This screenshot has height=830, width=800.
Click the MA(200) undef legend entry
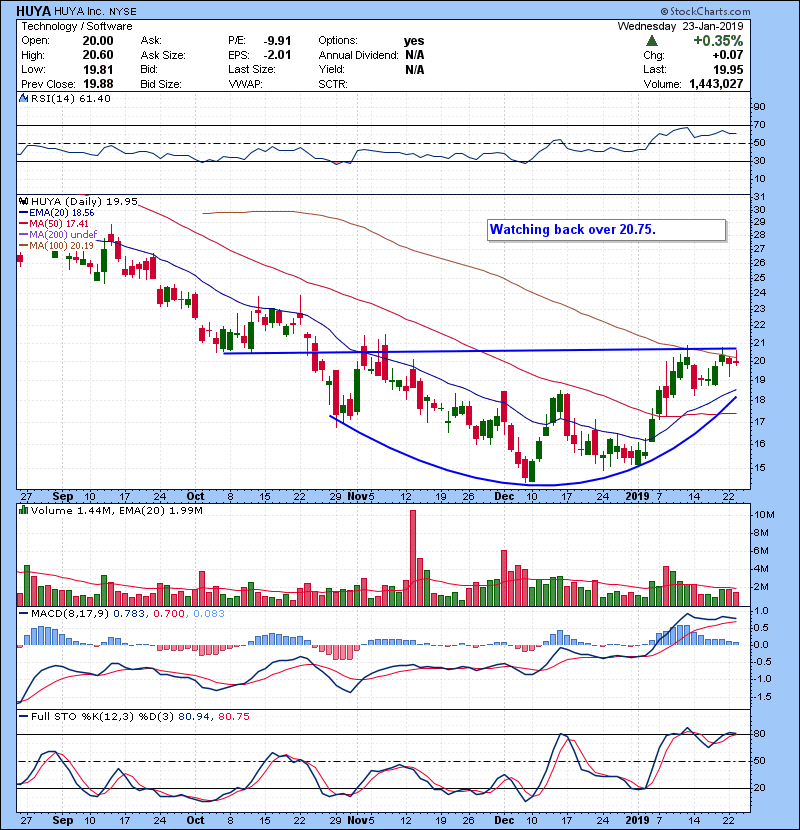coord(58,234)
